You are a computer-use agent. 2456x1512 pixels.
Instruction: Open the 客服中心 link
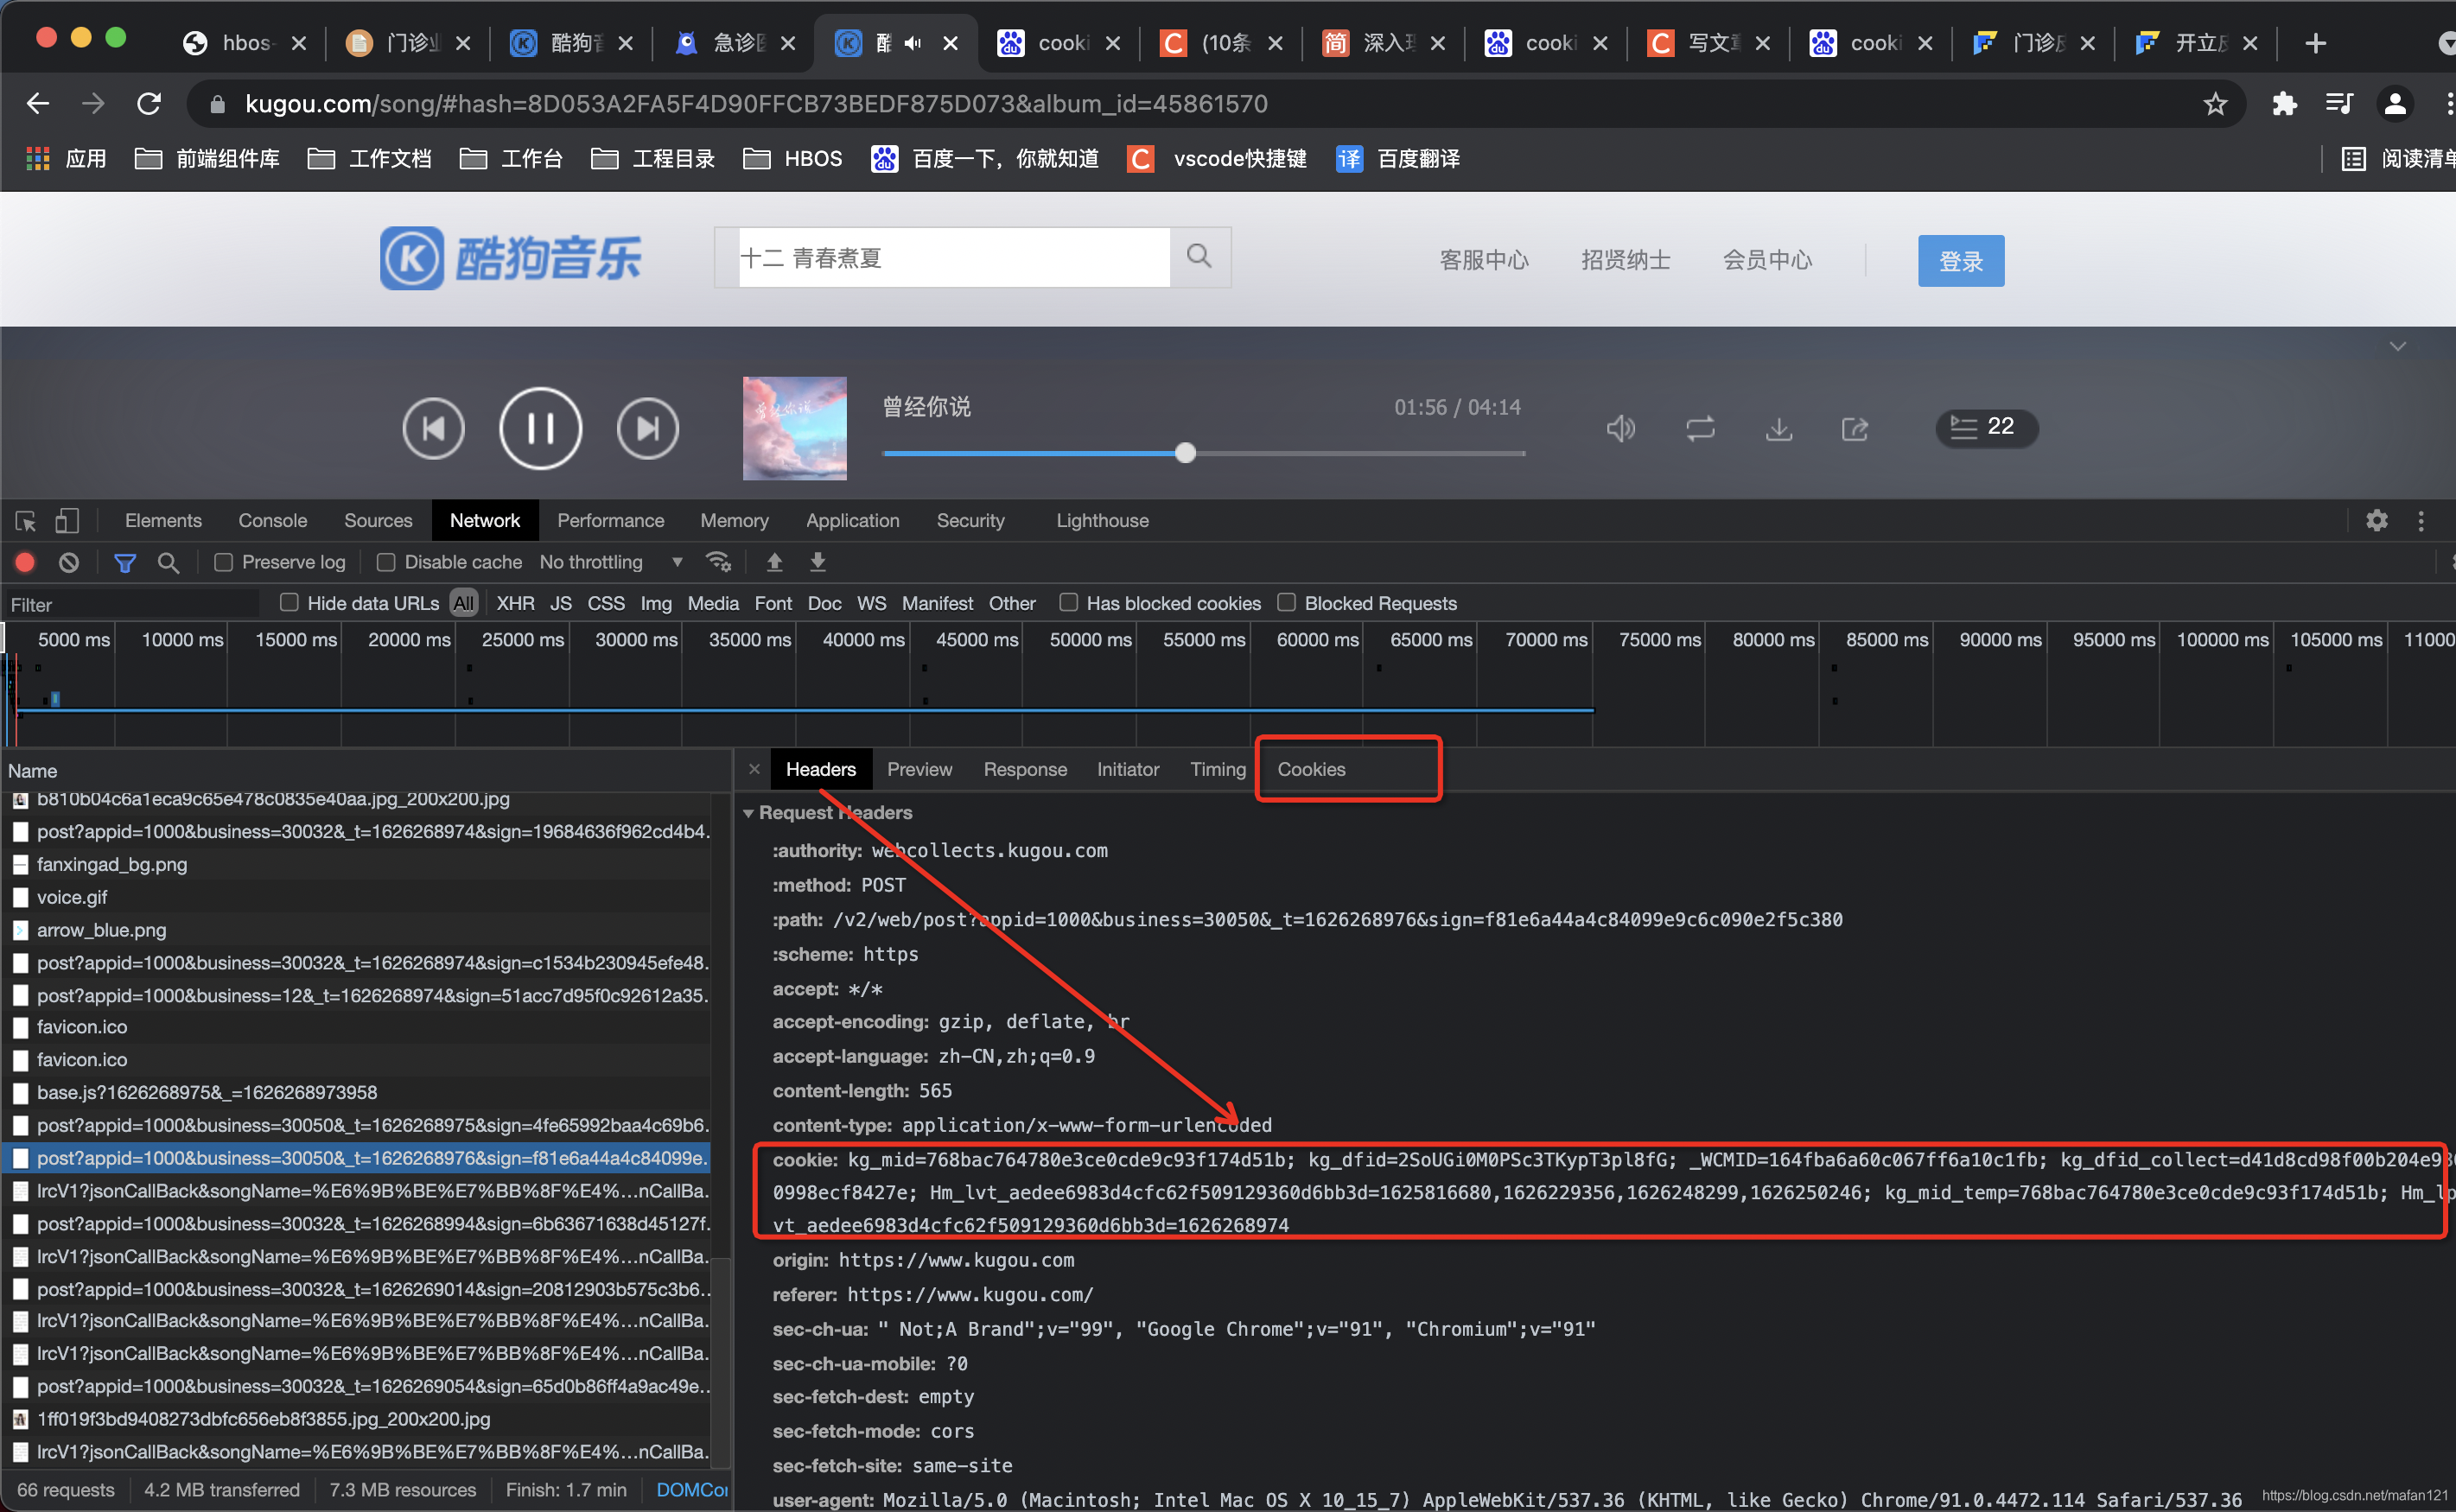tap(1484, 261)
